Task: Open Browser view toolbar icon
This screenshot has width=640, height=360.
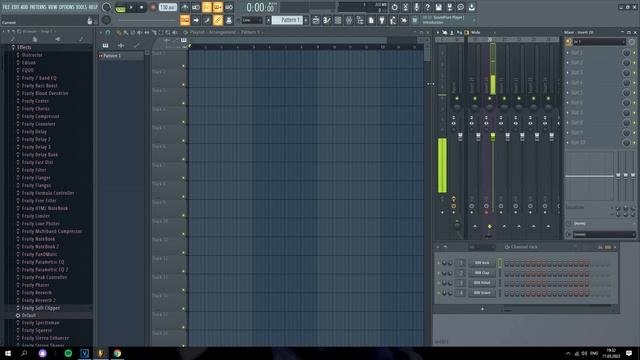Action: click(360, 20)
